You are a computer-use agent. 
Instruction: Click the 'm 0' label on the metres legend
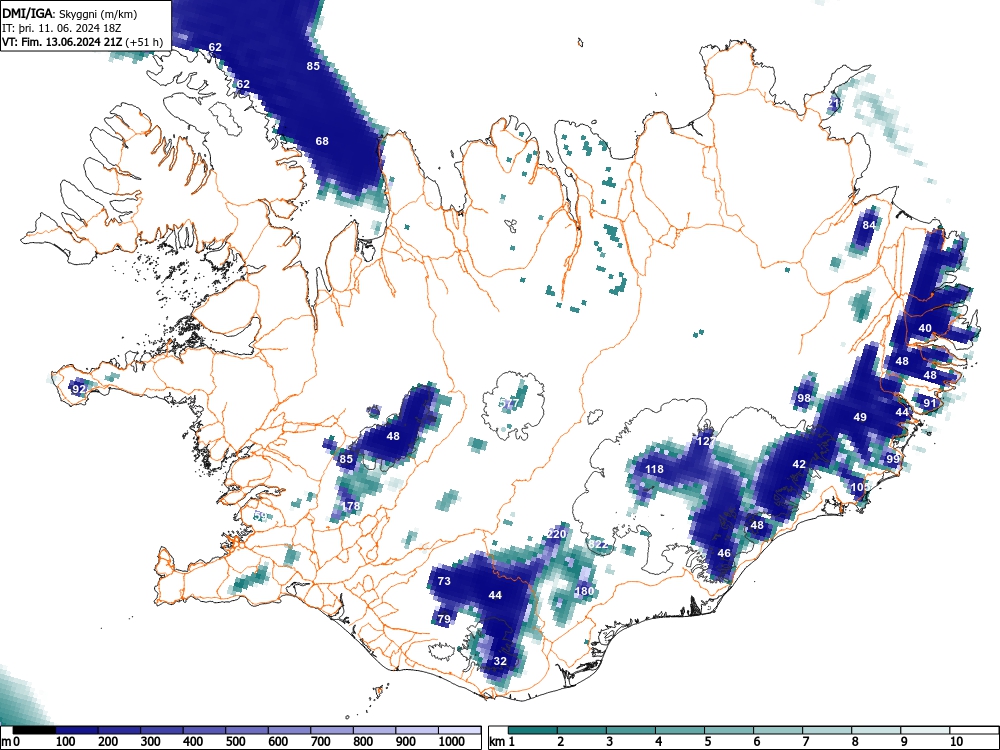[x=11, y=742]
